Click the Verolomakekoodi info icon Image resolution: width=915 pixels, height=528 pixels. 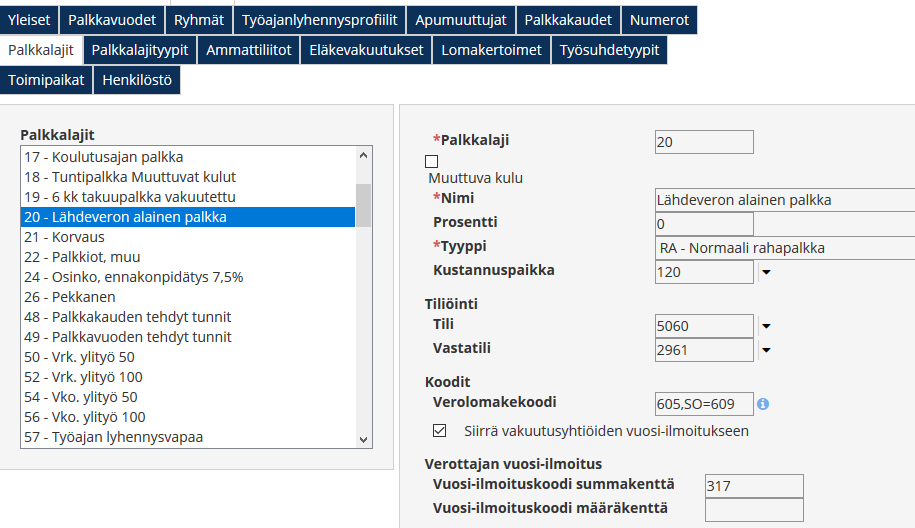(x=763, y=404)
